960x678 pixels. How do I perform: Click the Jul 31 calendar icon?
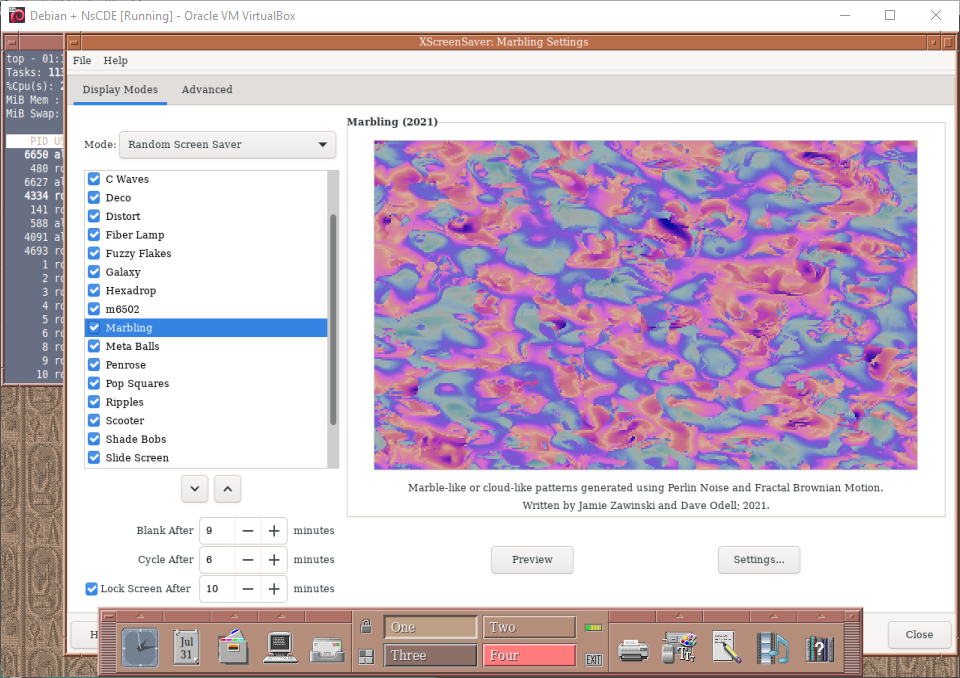(x=187, y=647)
